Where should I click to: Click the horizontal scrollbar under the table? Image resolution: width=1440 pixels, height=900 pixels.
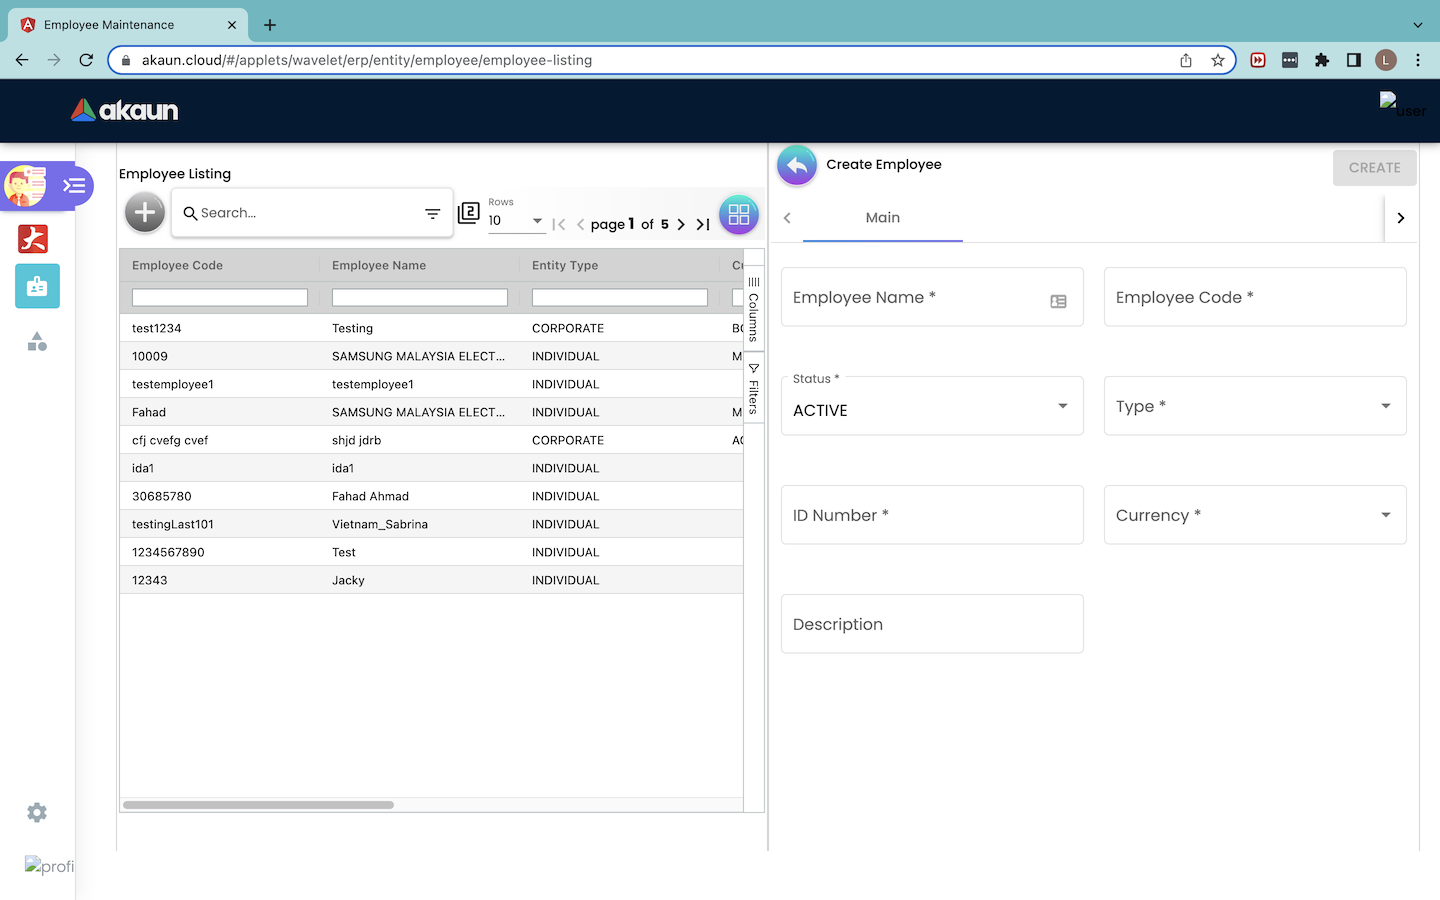(x=258, y=805)
